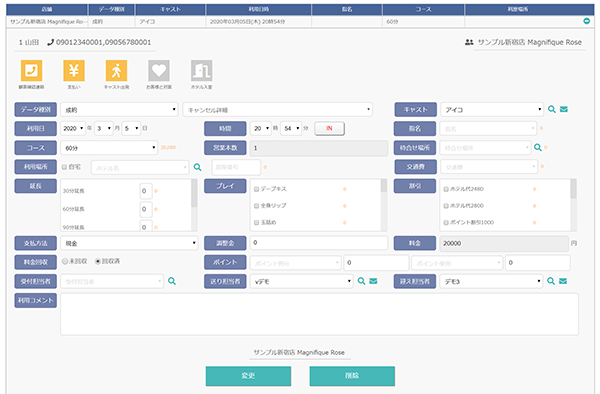
Task: Click the 延長 label button
Action: (x=36, y=186)
